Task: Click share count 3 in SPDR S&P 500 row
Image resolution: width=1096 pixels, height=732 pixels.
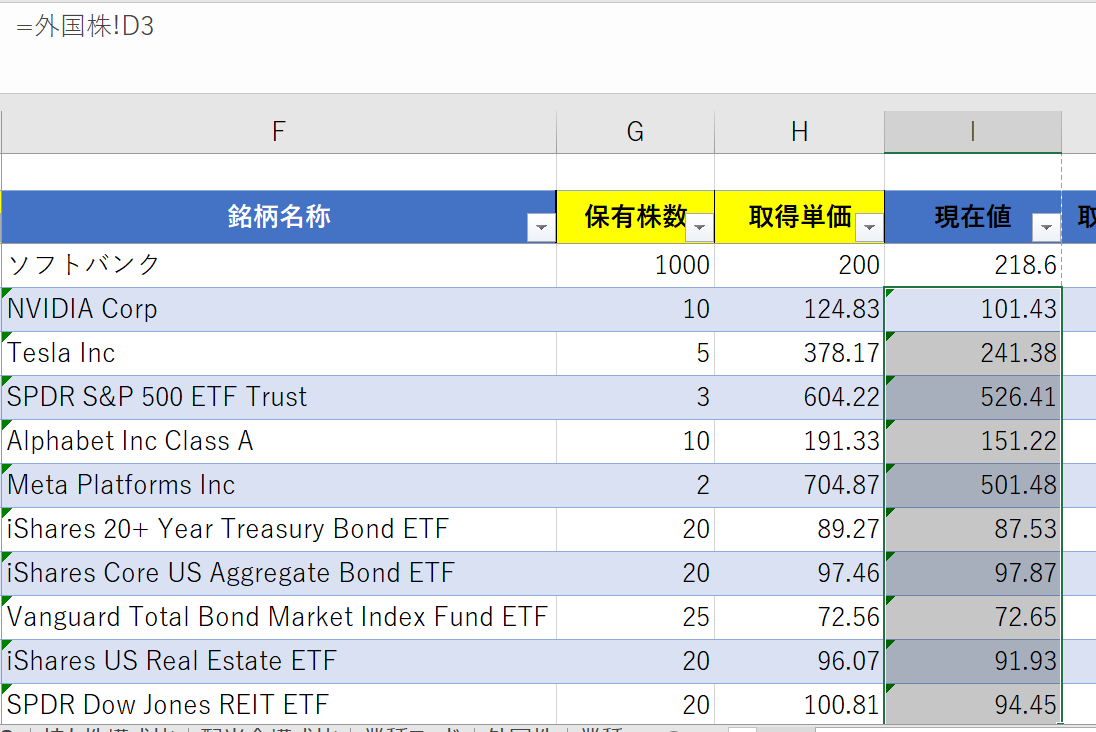Action: click(x=635, y=397)
